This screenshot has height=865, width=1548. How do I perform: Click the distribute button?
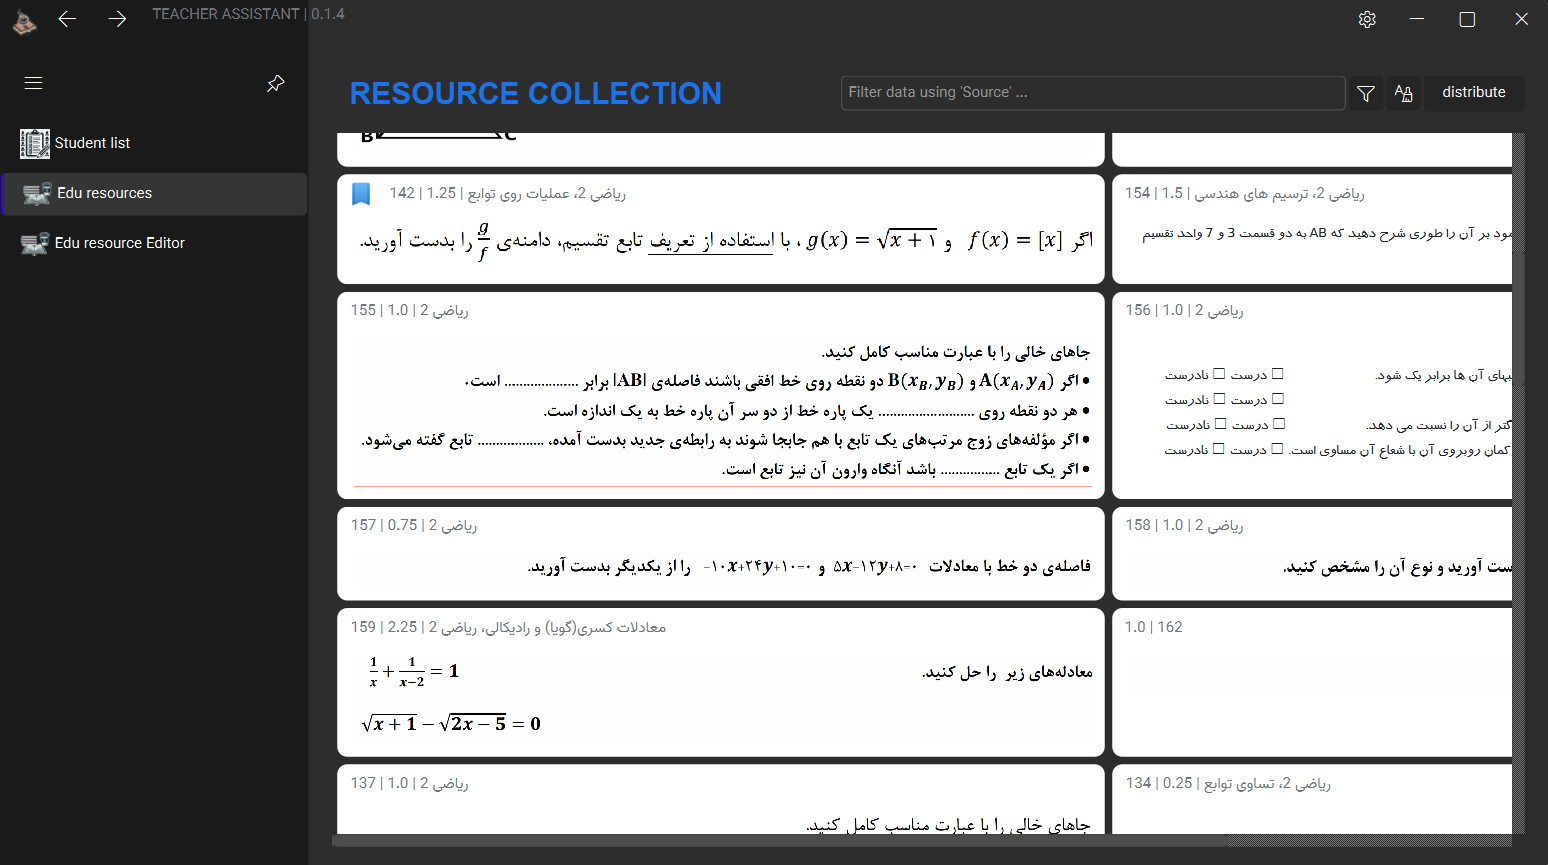[1473, 92]
